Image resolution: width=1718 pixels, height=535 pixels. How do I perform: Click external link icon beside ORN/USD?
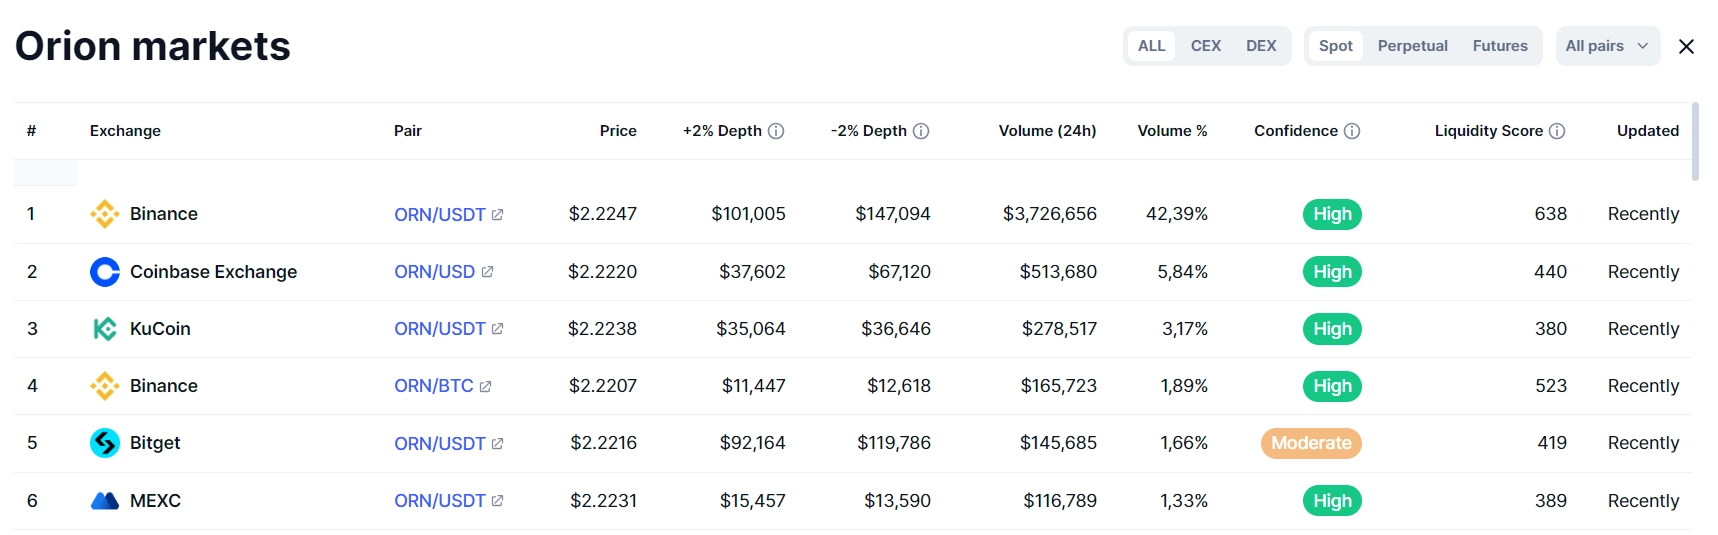487,272
